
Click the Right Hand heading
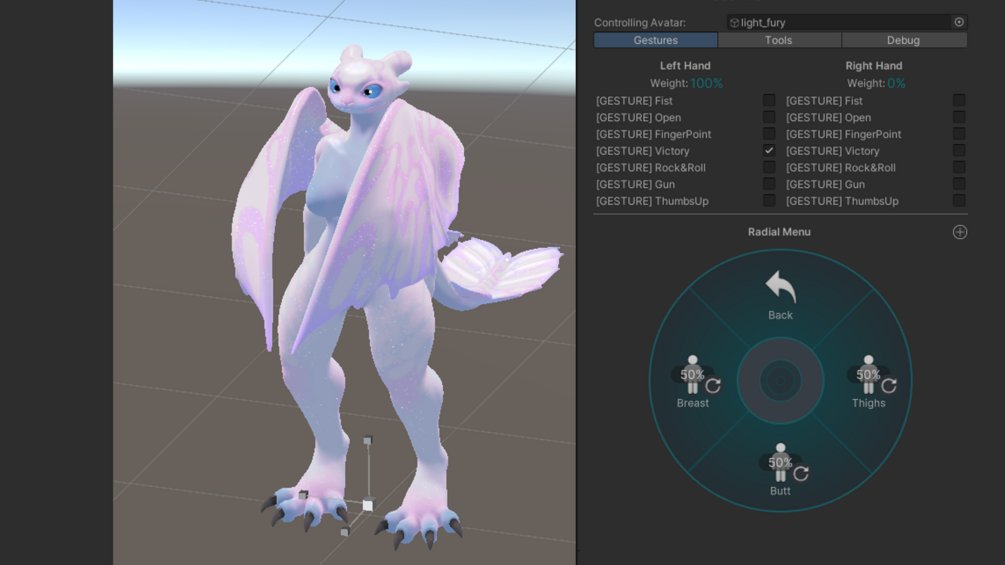(874, 65)
